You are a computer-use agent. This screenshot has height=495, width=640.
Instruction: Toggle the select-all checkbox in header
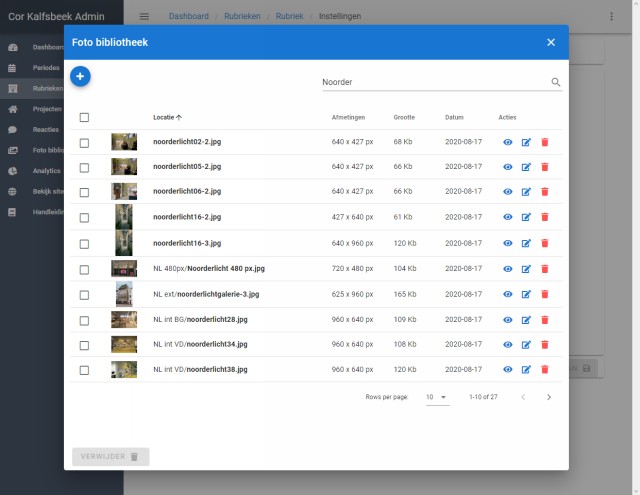pyautogui.click(x=84, y=118)
